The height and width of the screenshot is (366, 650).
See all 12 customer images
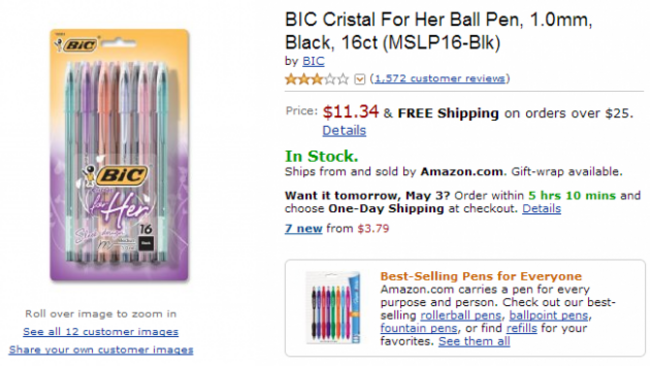pos(101,332)
